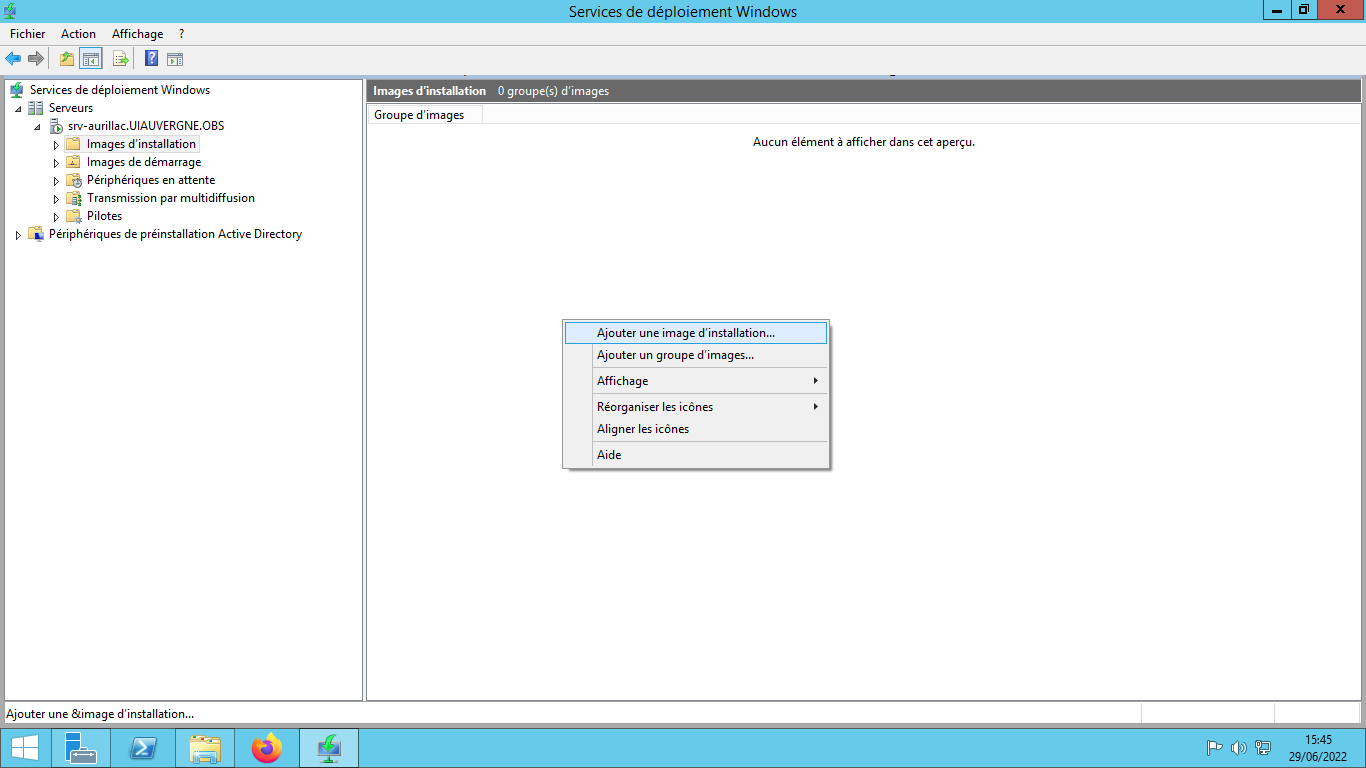Collapse the srv-aurillac.UIAUVERGNE.OBS node
The width and height of the screenshot is (1366, 768).
click(x=37, y=127)
